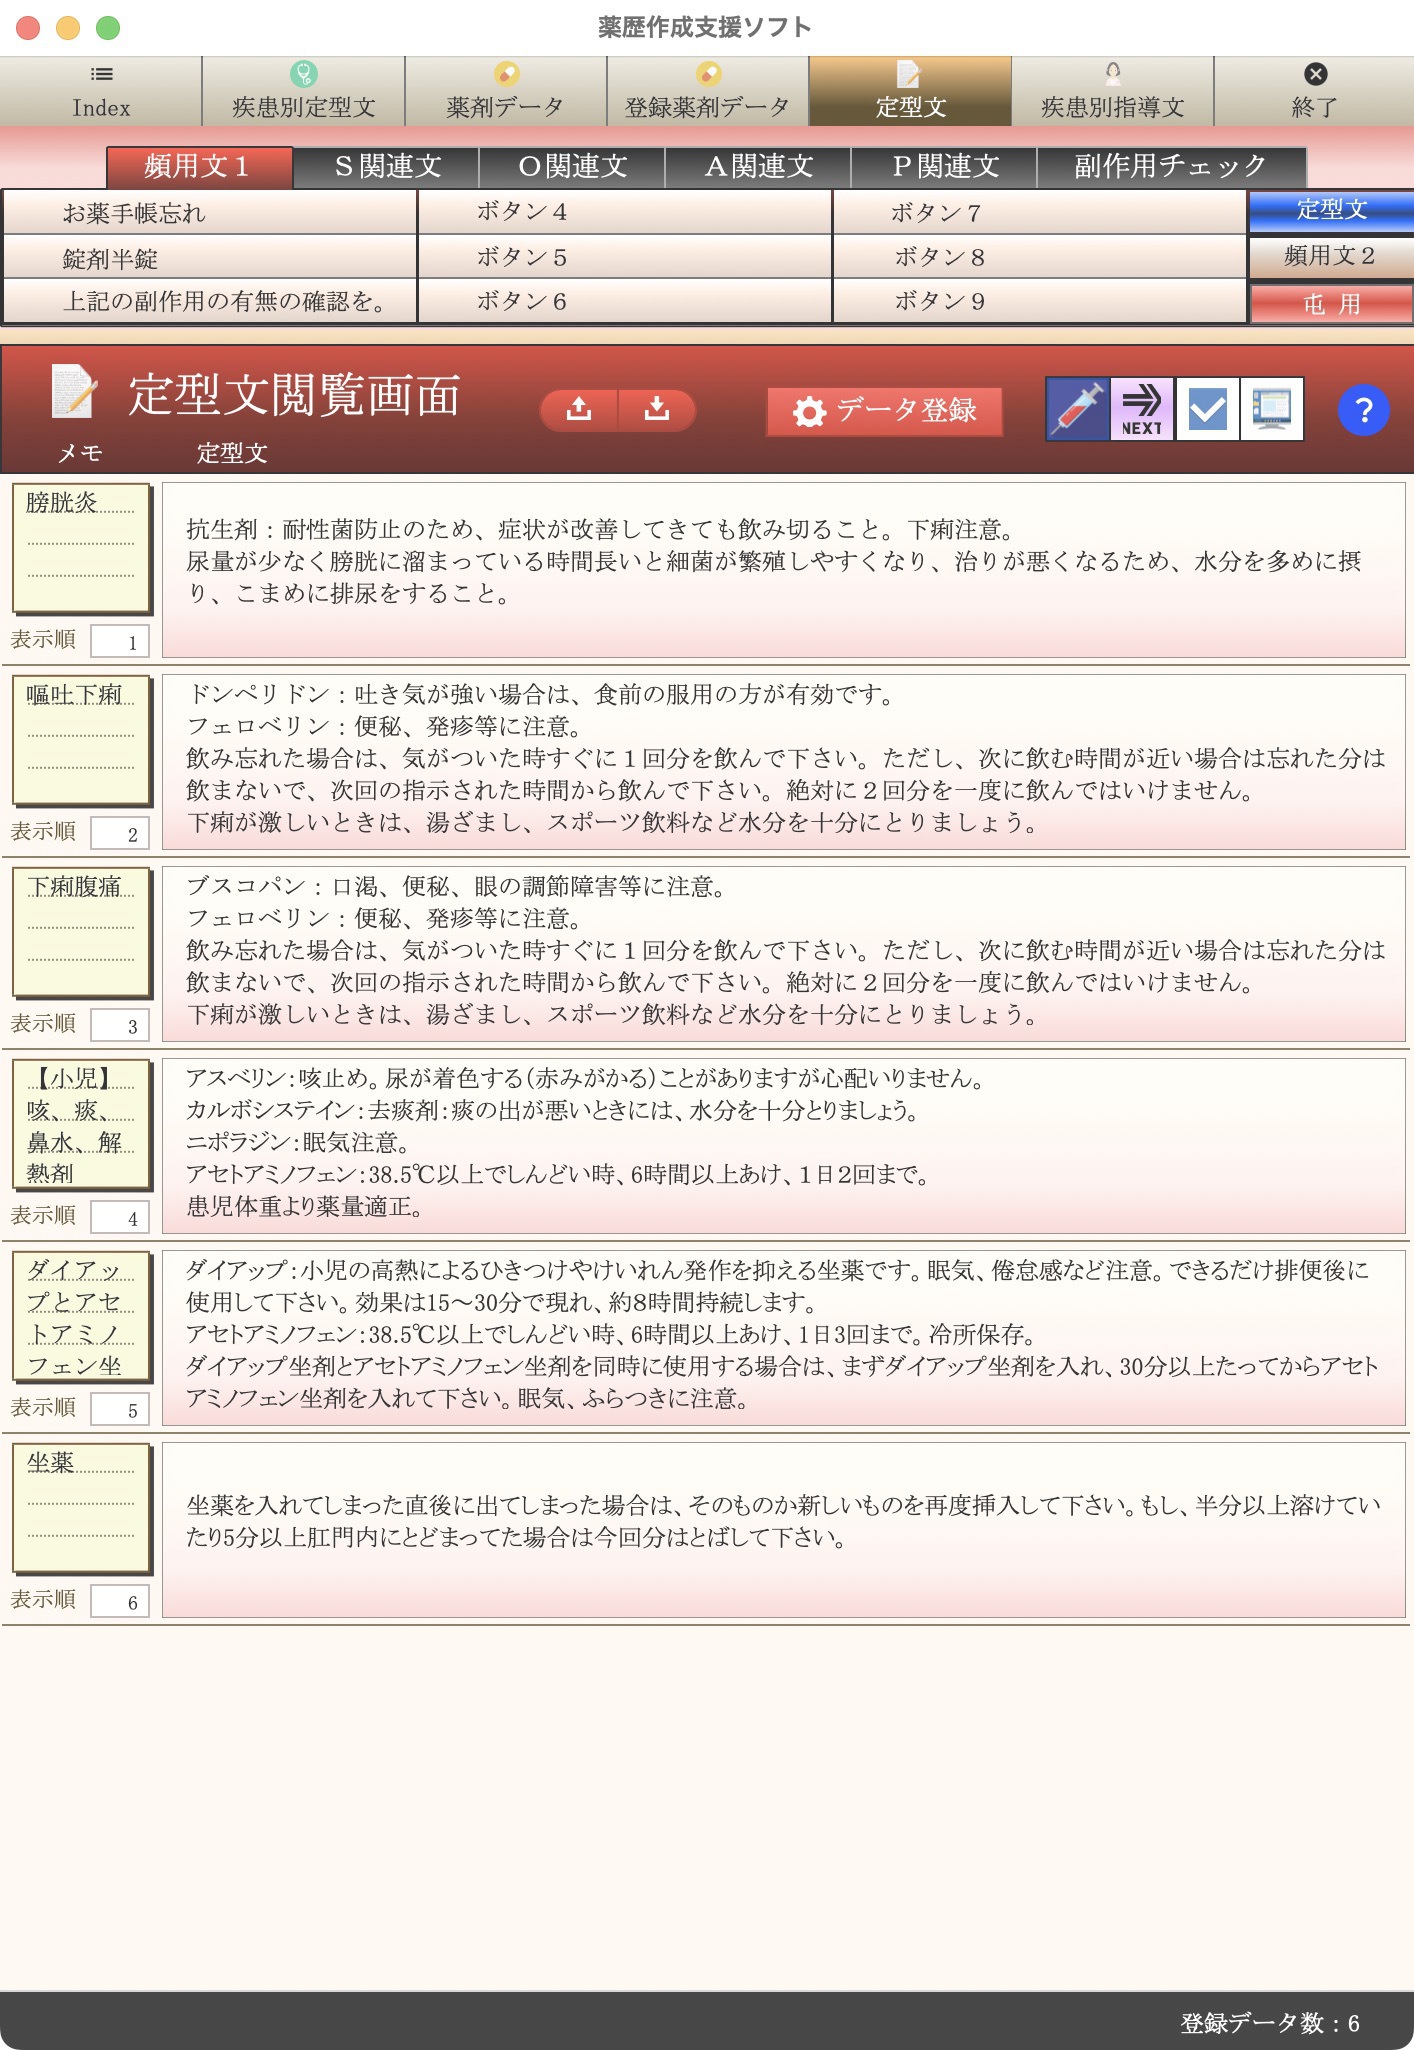Click the monitor screen icon
Screen dimensions: 1414x2050
1272,409
